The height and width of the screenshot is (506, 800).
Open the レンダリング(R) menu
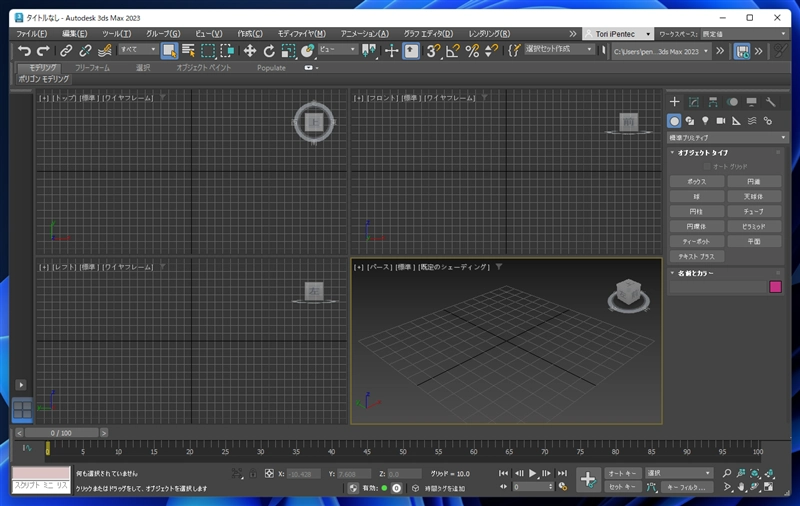coord(489,34)
